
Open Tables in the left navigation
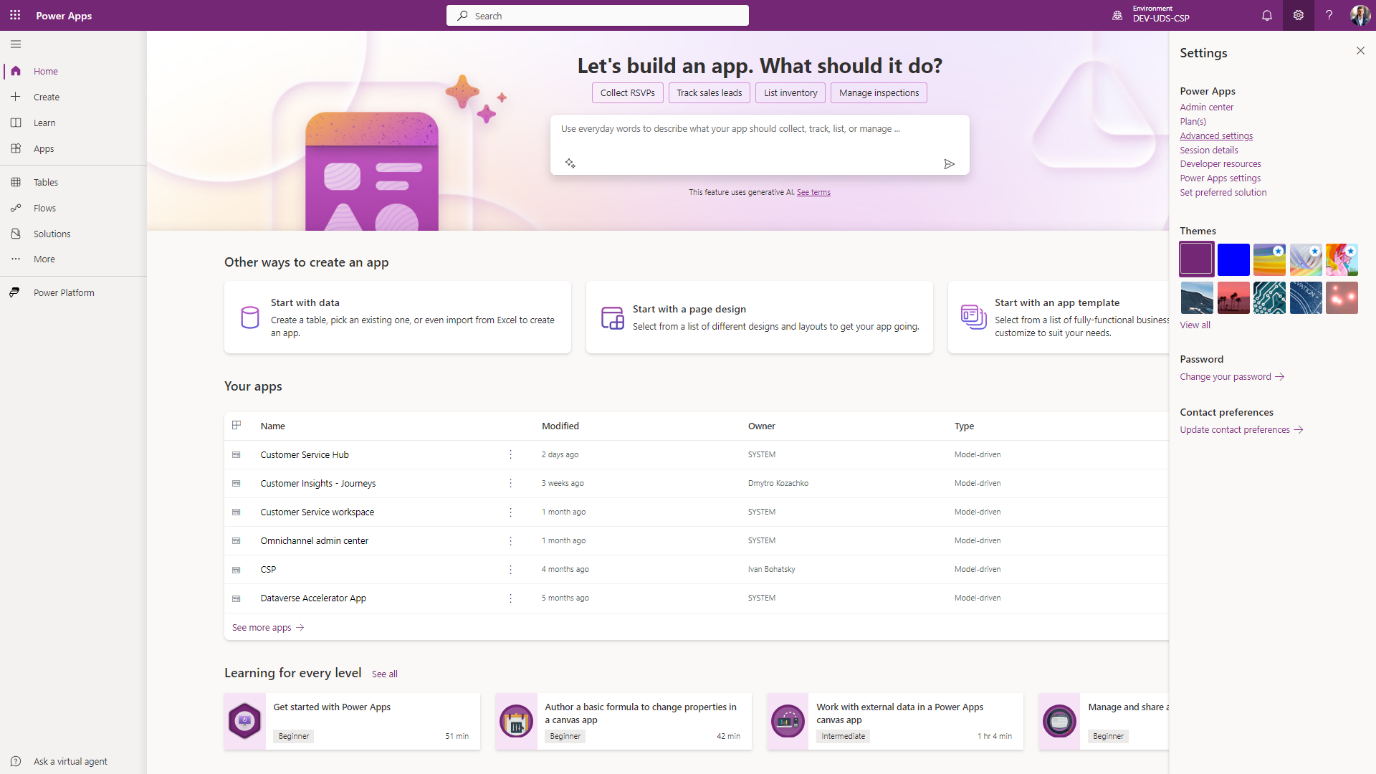click(73, 182)
